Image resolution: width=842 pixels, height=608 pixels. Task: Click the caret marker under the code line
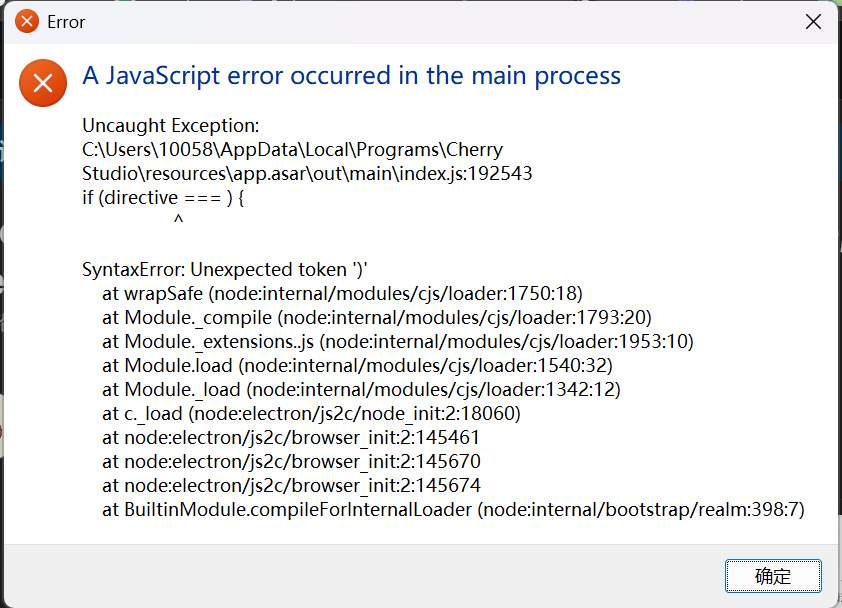point(178,219)
